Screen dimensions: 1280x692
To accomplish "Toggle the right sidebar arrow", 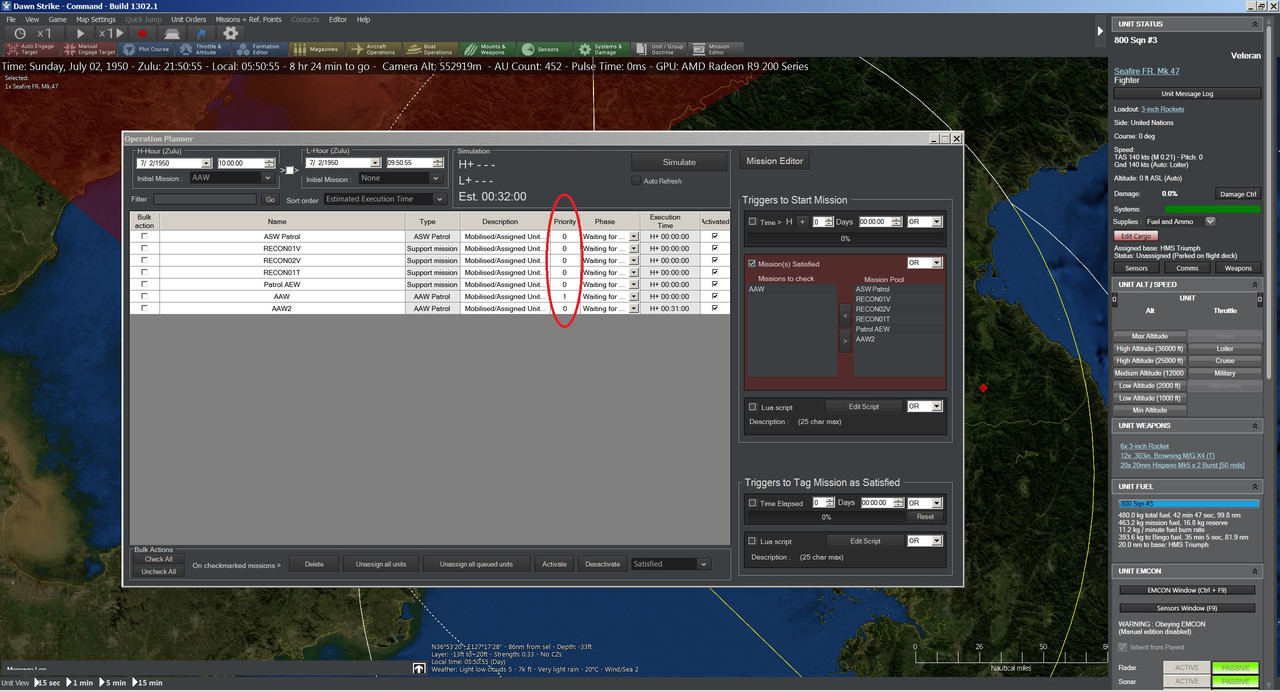I will [x=1101, y=31].
